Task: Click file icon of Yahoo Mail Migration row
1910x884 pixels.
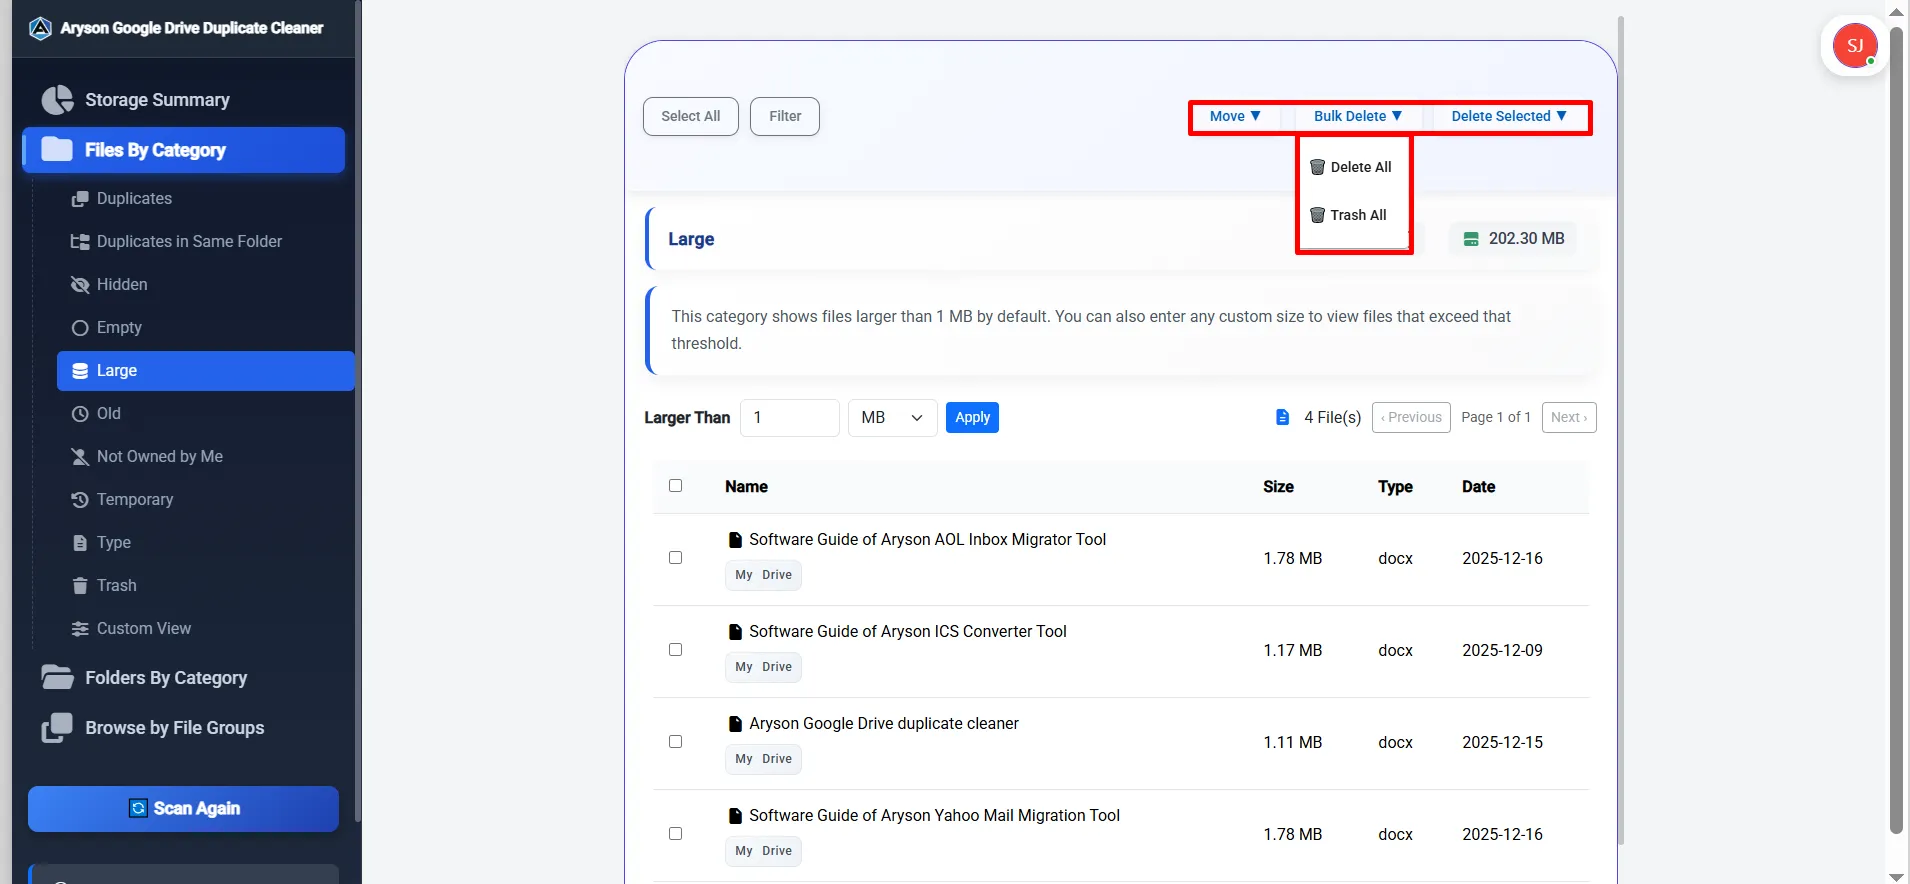Action: 735,816
